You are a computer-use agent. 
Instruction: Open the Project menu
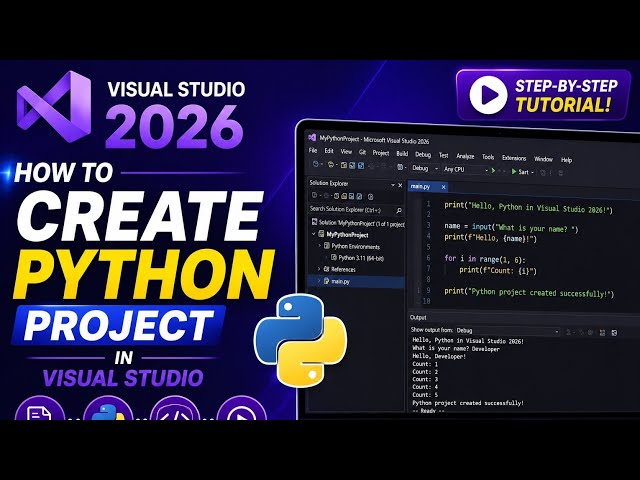(x=381, y=153)
